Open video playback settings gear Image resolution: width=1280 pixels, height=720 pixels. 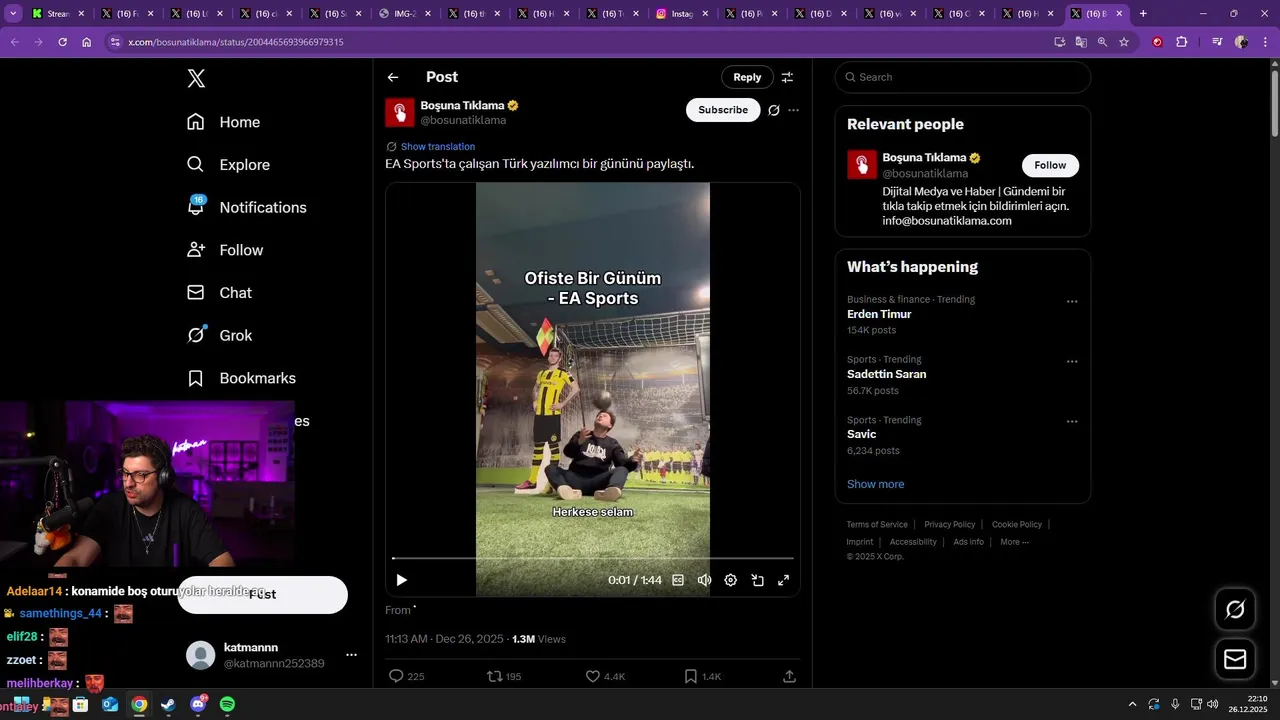click(x=731, y=580)
